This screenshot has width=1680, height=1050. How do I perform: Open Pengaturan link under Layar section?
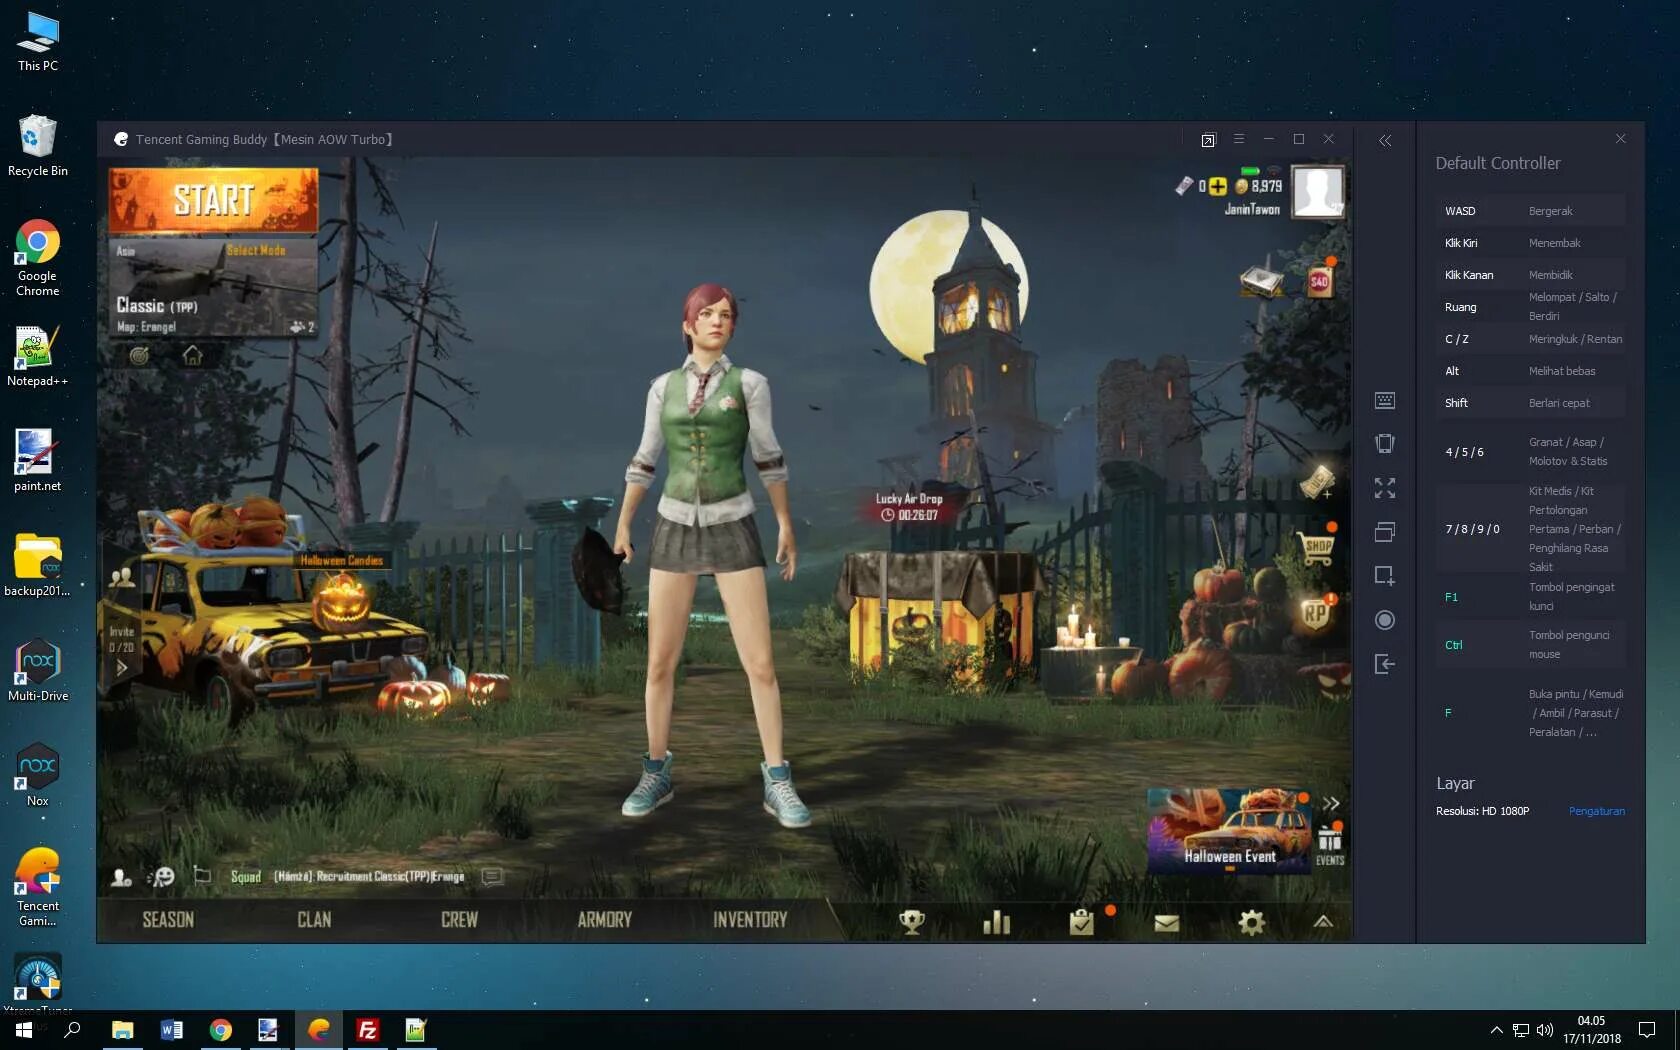1596,811
